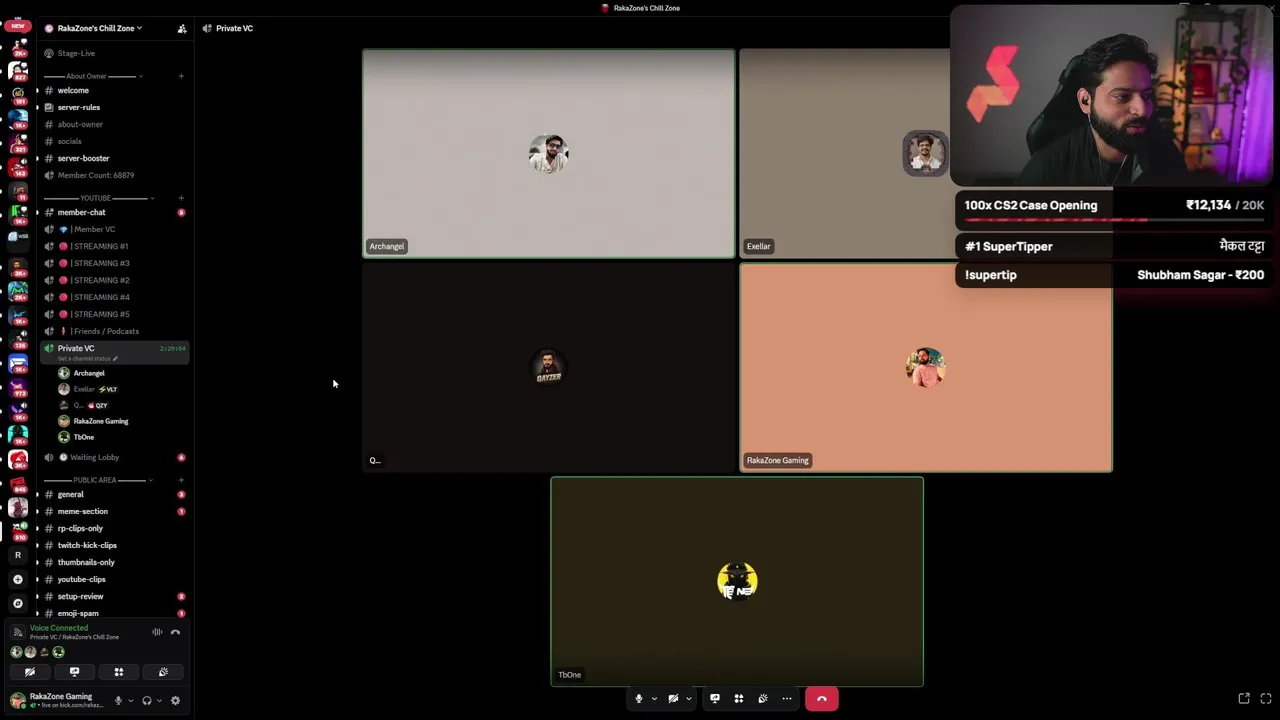The height and width of the screenshot is (720, 1280).
Task: Share screen from Voice Connected panel
Action: coord(74,672)
